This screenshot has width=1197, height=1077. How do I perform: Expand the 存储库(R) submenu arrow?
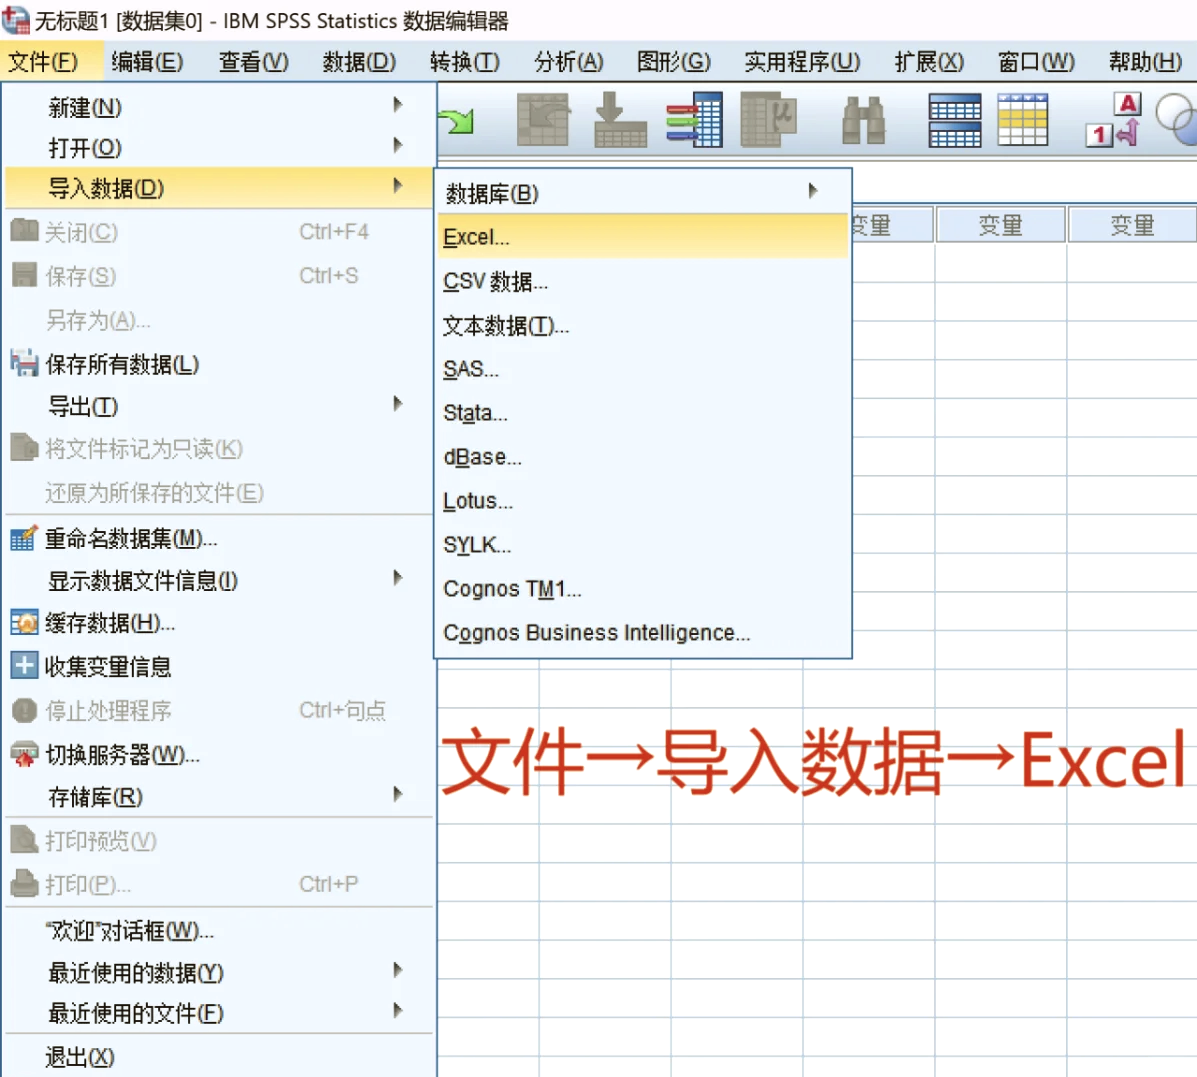point(397,795)
